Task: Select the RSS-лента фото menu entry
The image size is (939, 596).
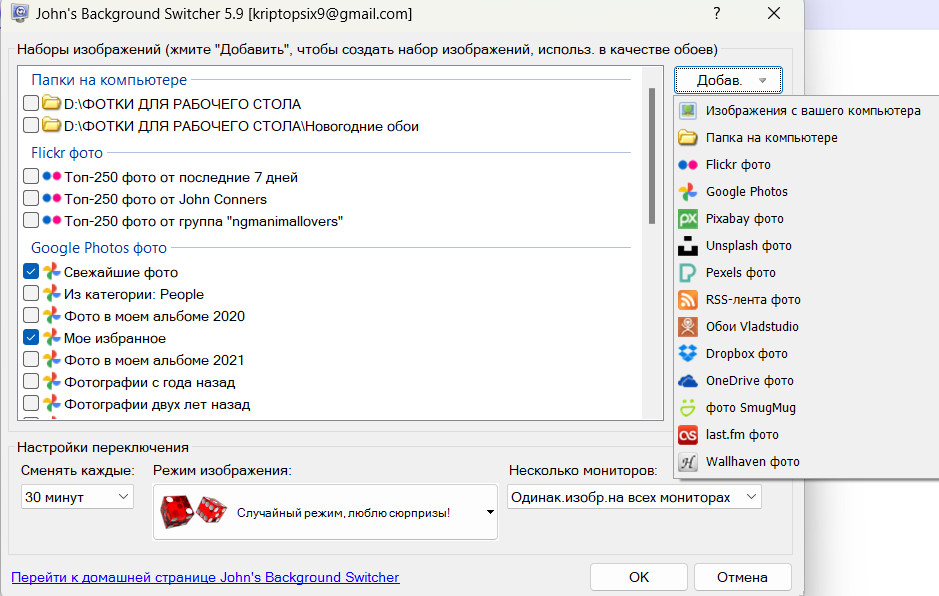Action: tap(806, 299)
